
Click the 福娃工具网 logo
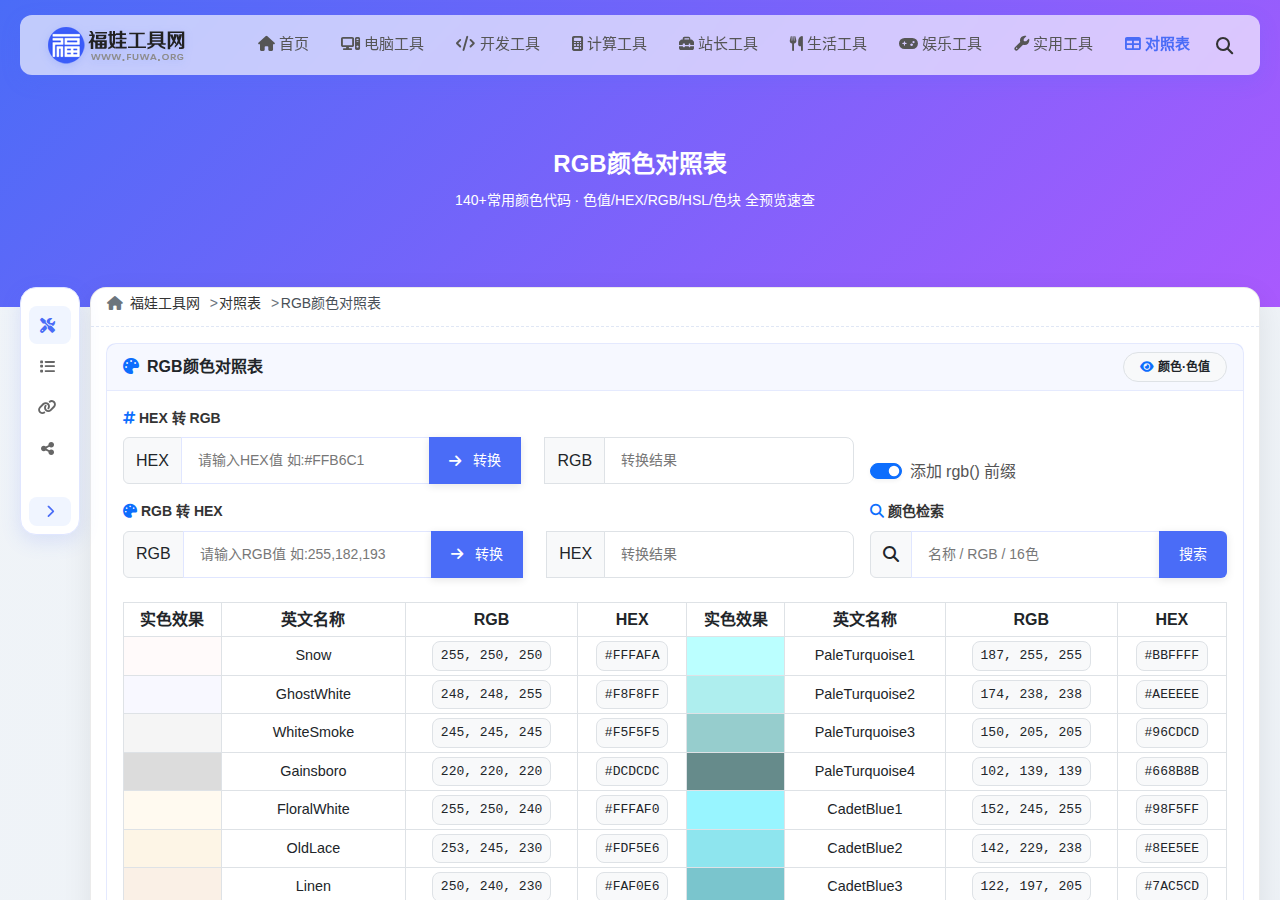click(117, 45)
